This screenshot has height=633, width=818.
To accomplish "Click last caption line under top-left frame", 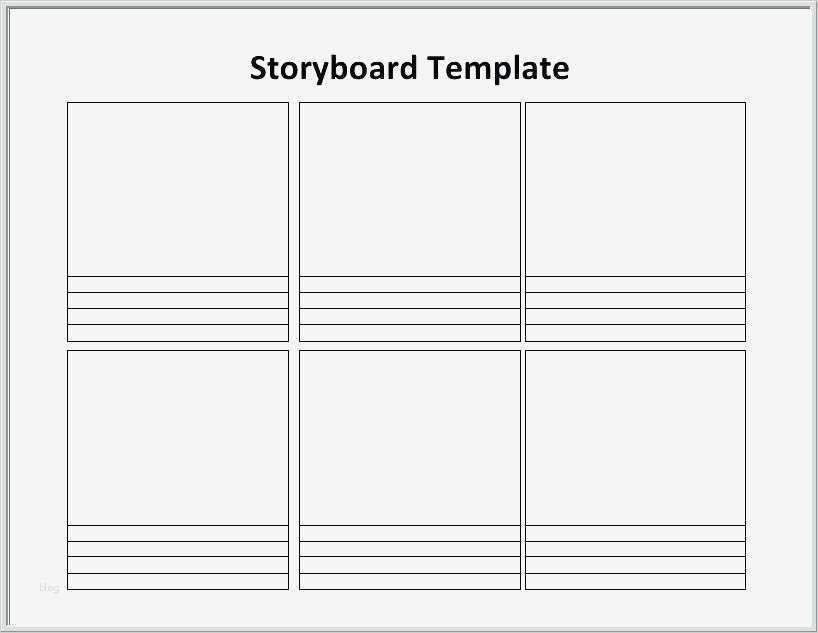I will (x=178, y=333).
